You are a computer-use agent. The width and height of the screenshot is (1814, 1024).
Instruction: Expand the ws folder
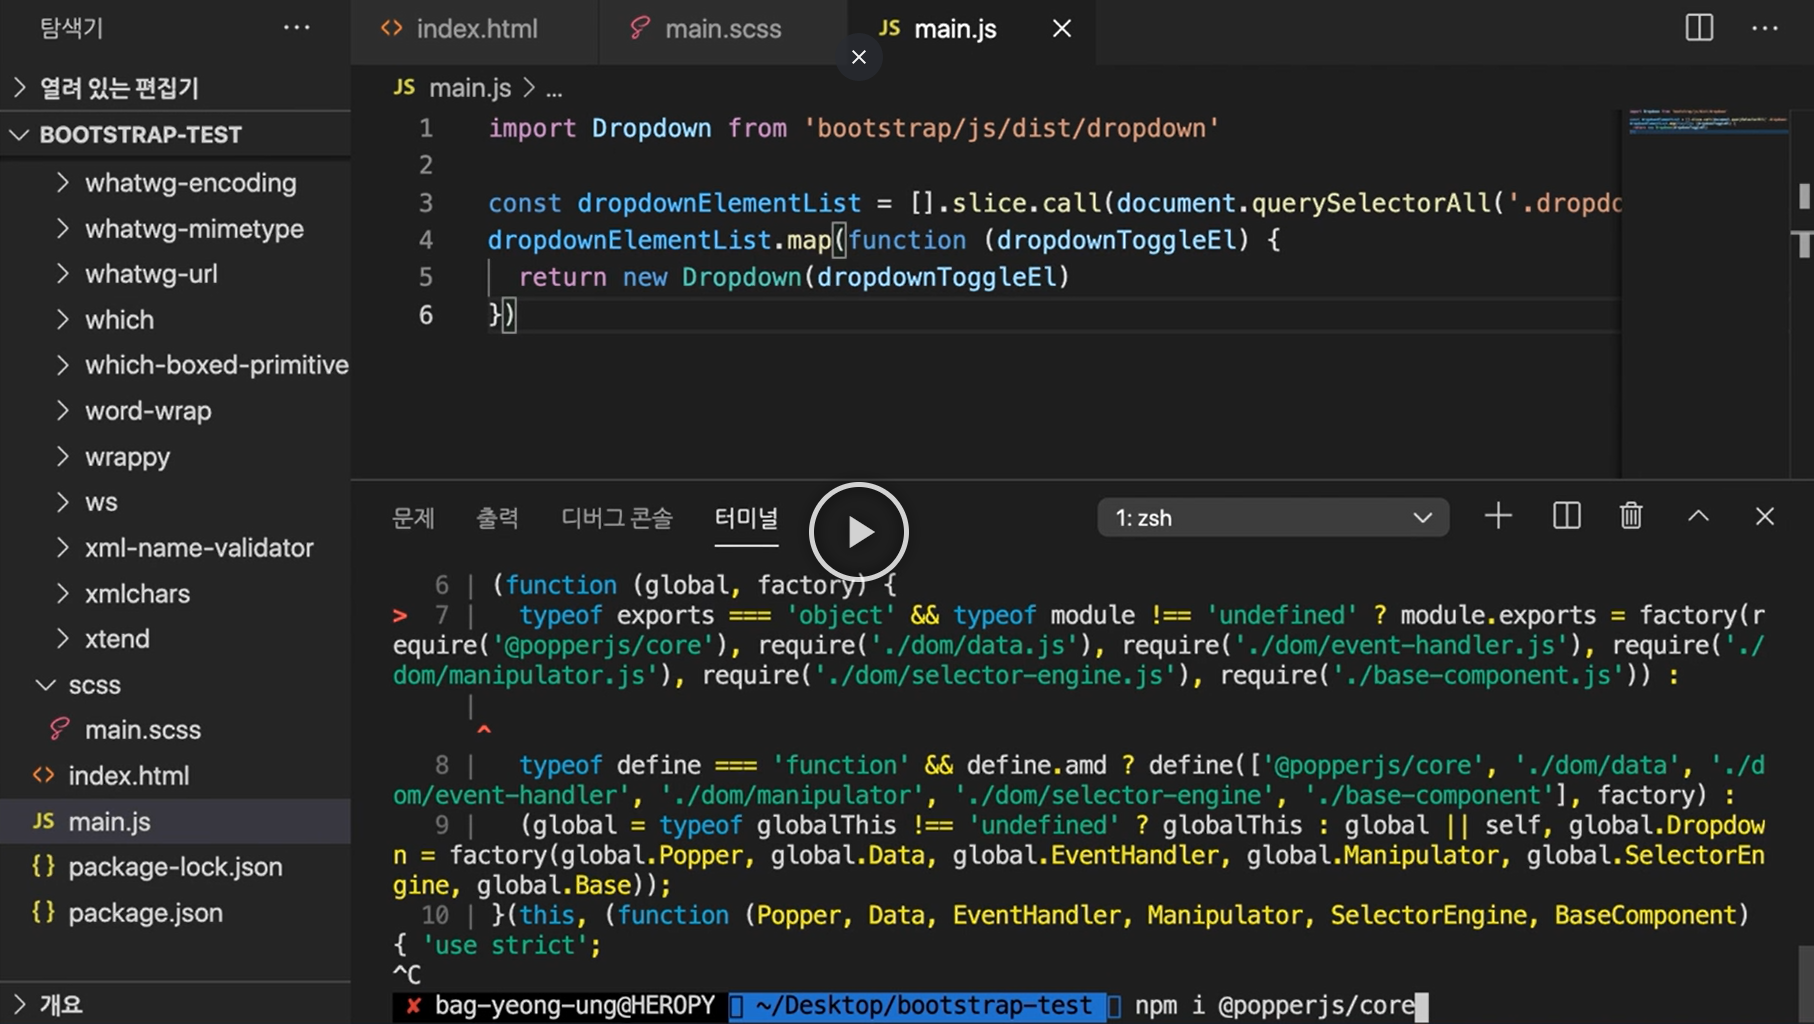tap(175, 502)
